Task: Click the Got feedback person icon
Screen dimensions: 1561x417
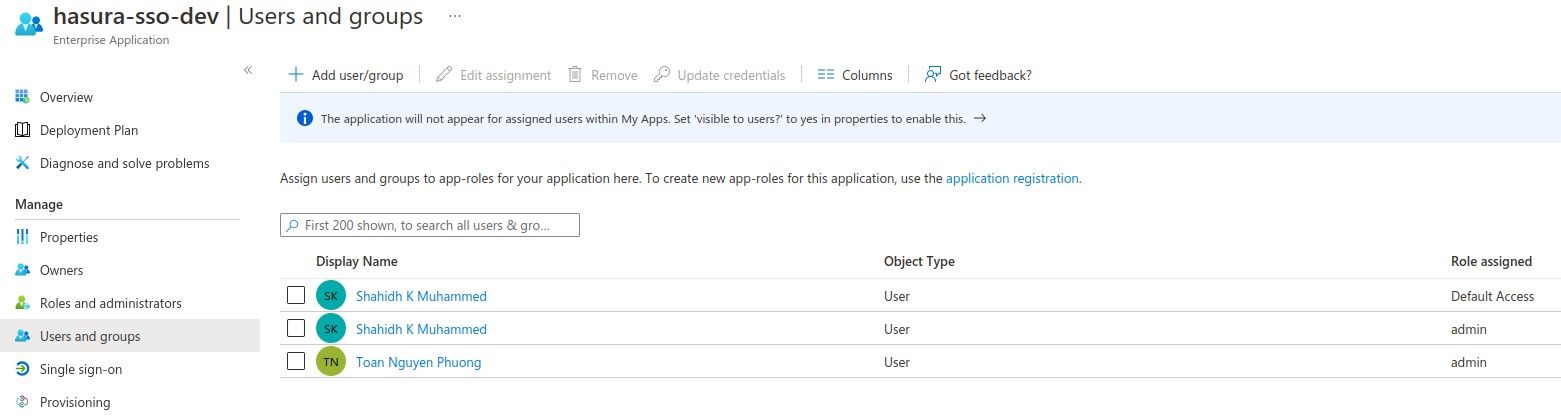Action: (x=933, y=75)
